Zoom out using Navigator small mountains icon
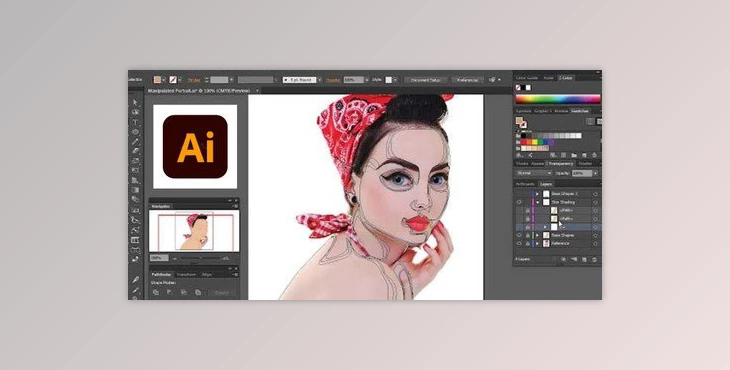Viewport: 730px width, 370px height. (x=175, y=259)
